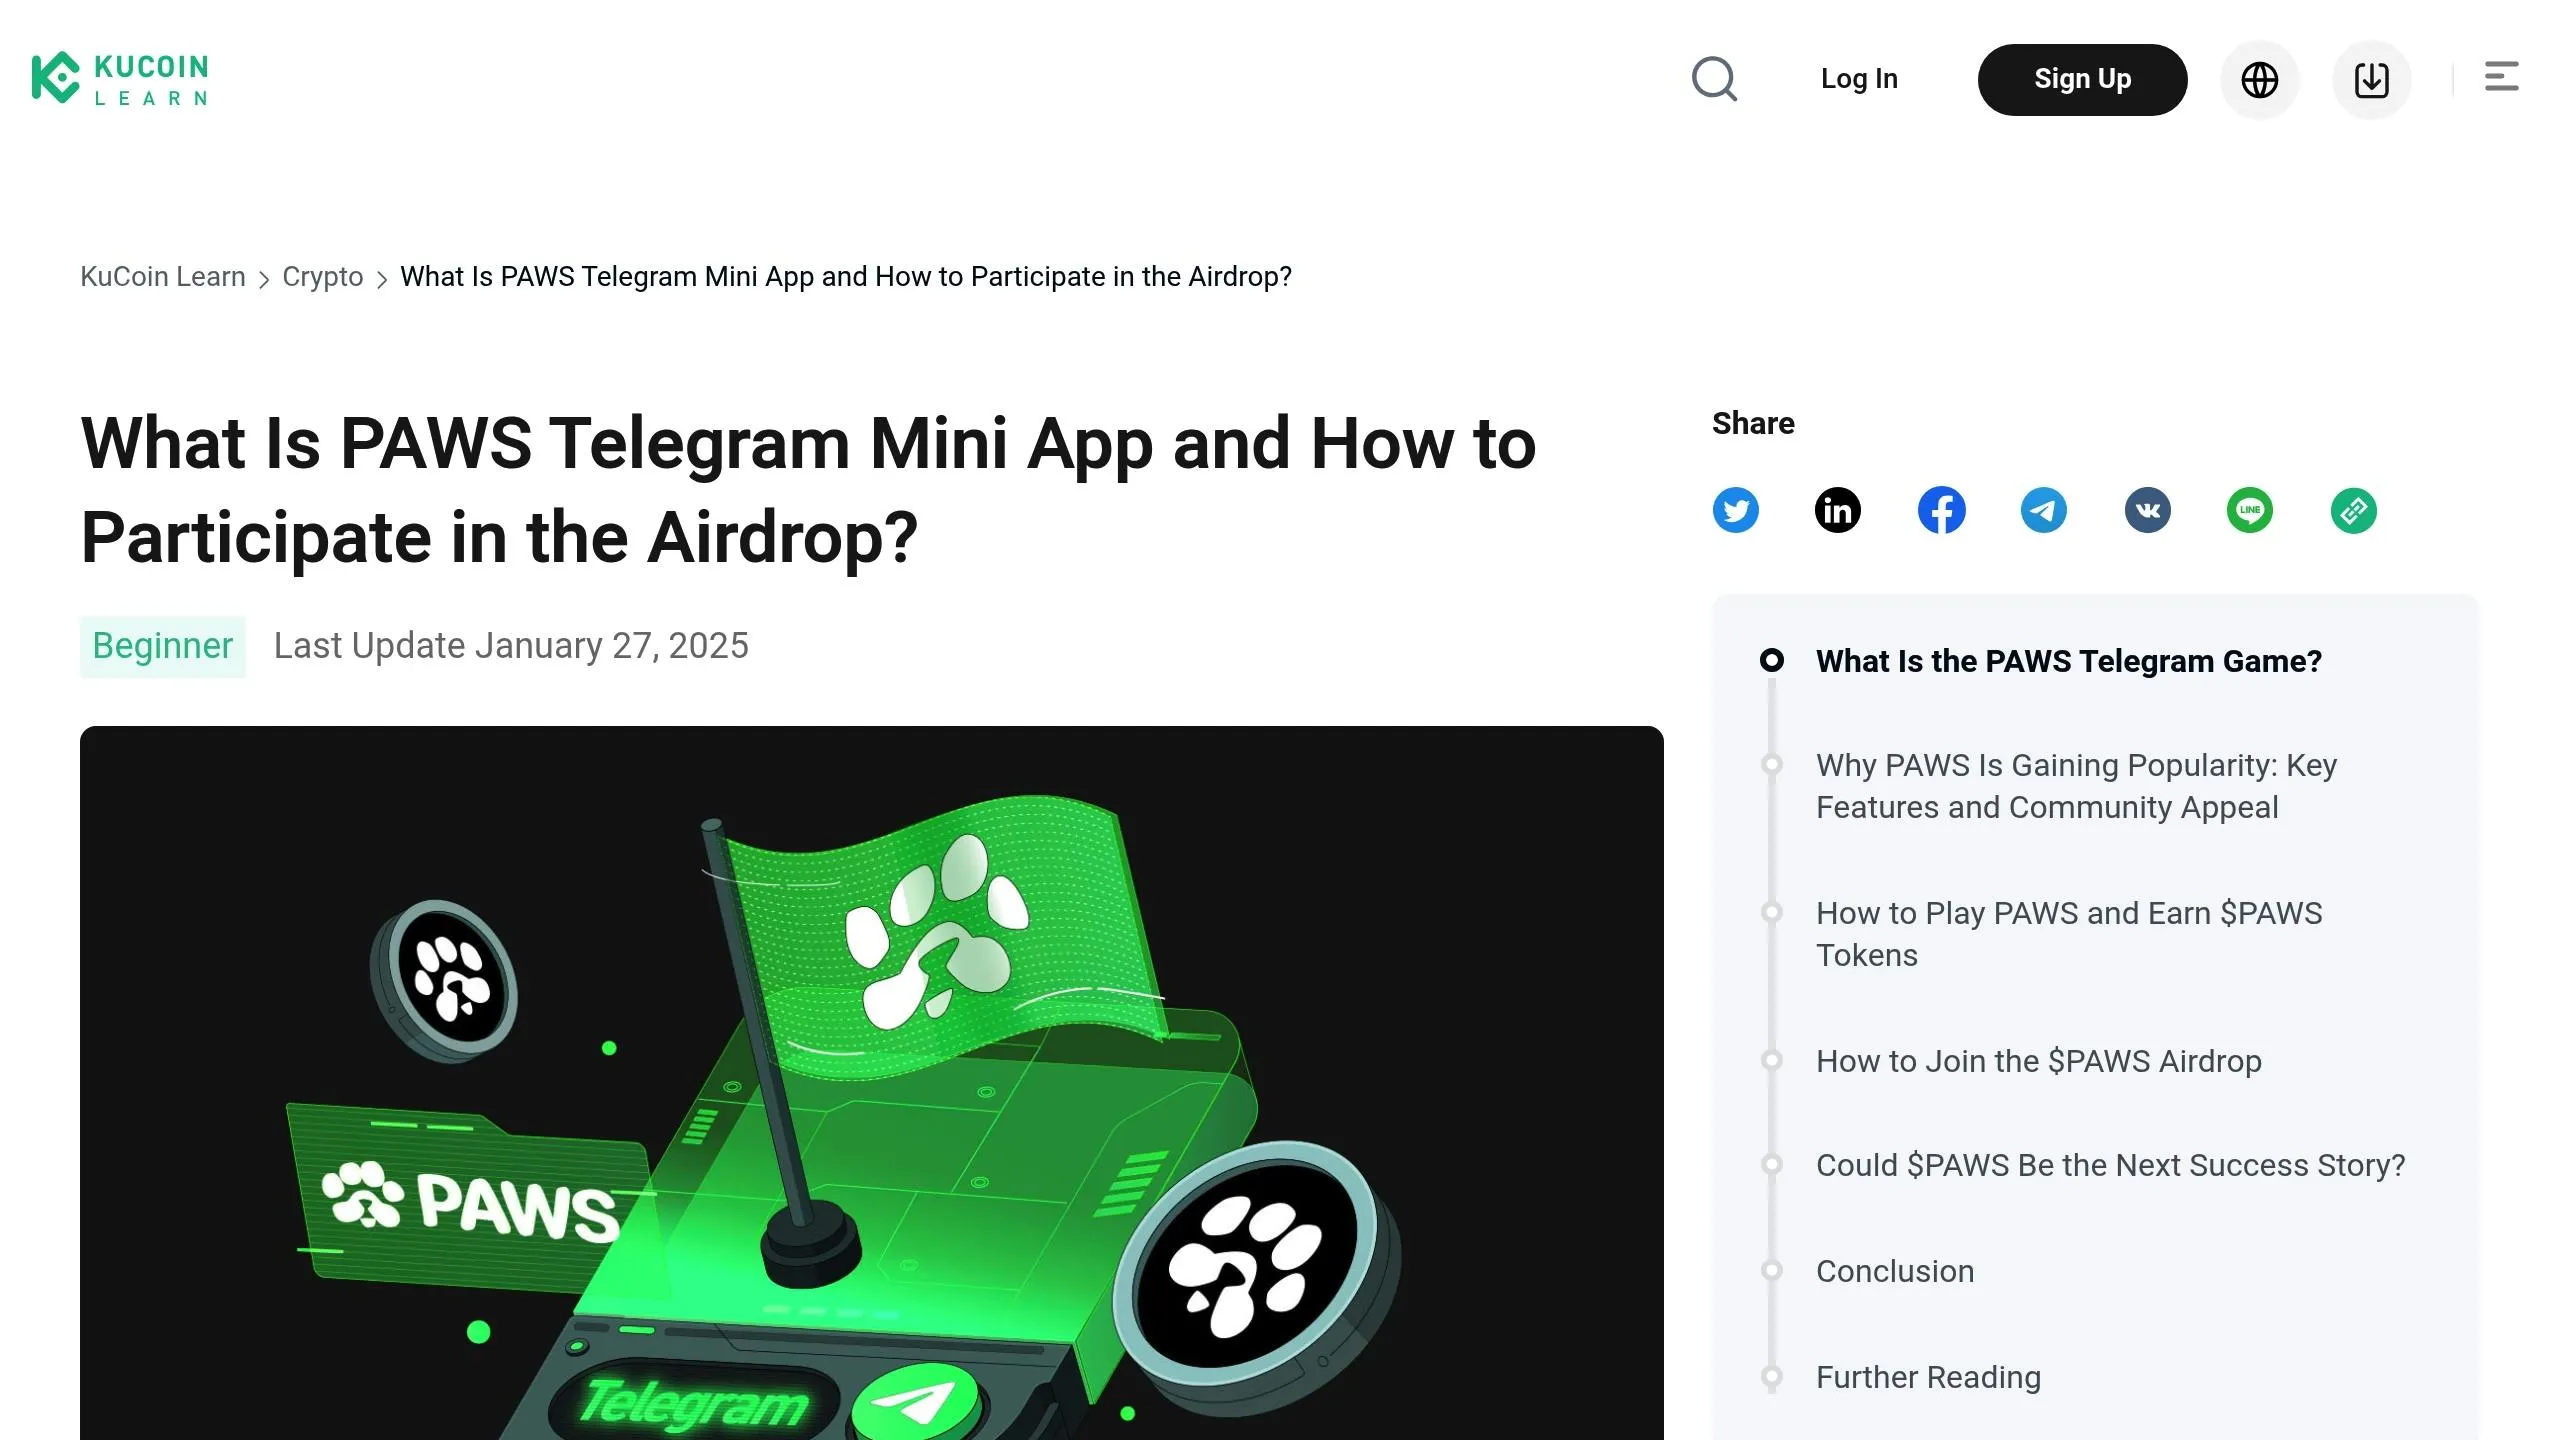The width and height of the screenshot is (2560, 1440).
Task: Share article on LinkedIn
Action: coord(1838,510)
